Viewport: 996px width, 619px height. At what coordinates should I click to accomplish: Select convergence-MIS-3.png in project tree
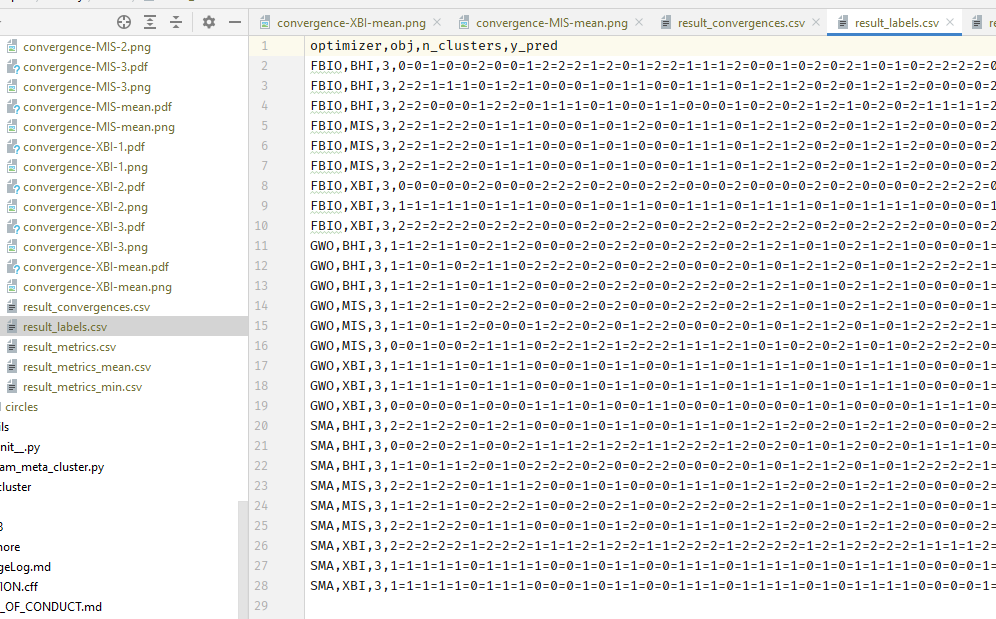click(87, 87)
